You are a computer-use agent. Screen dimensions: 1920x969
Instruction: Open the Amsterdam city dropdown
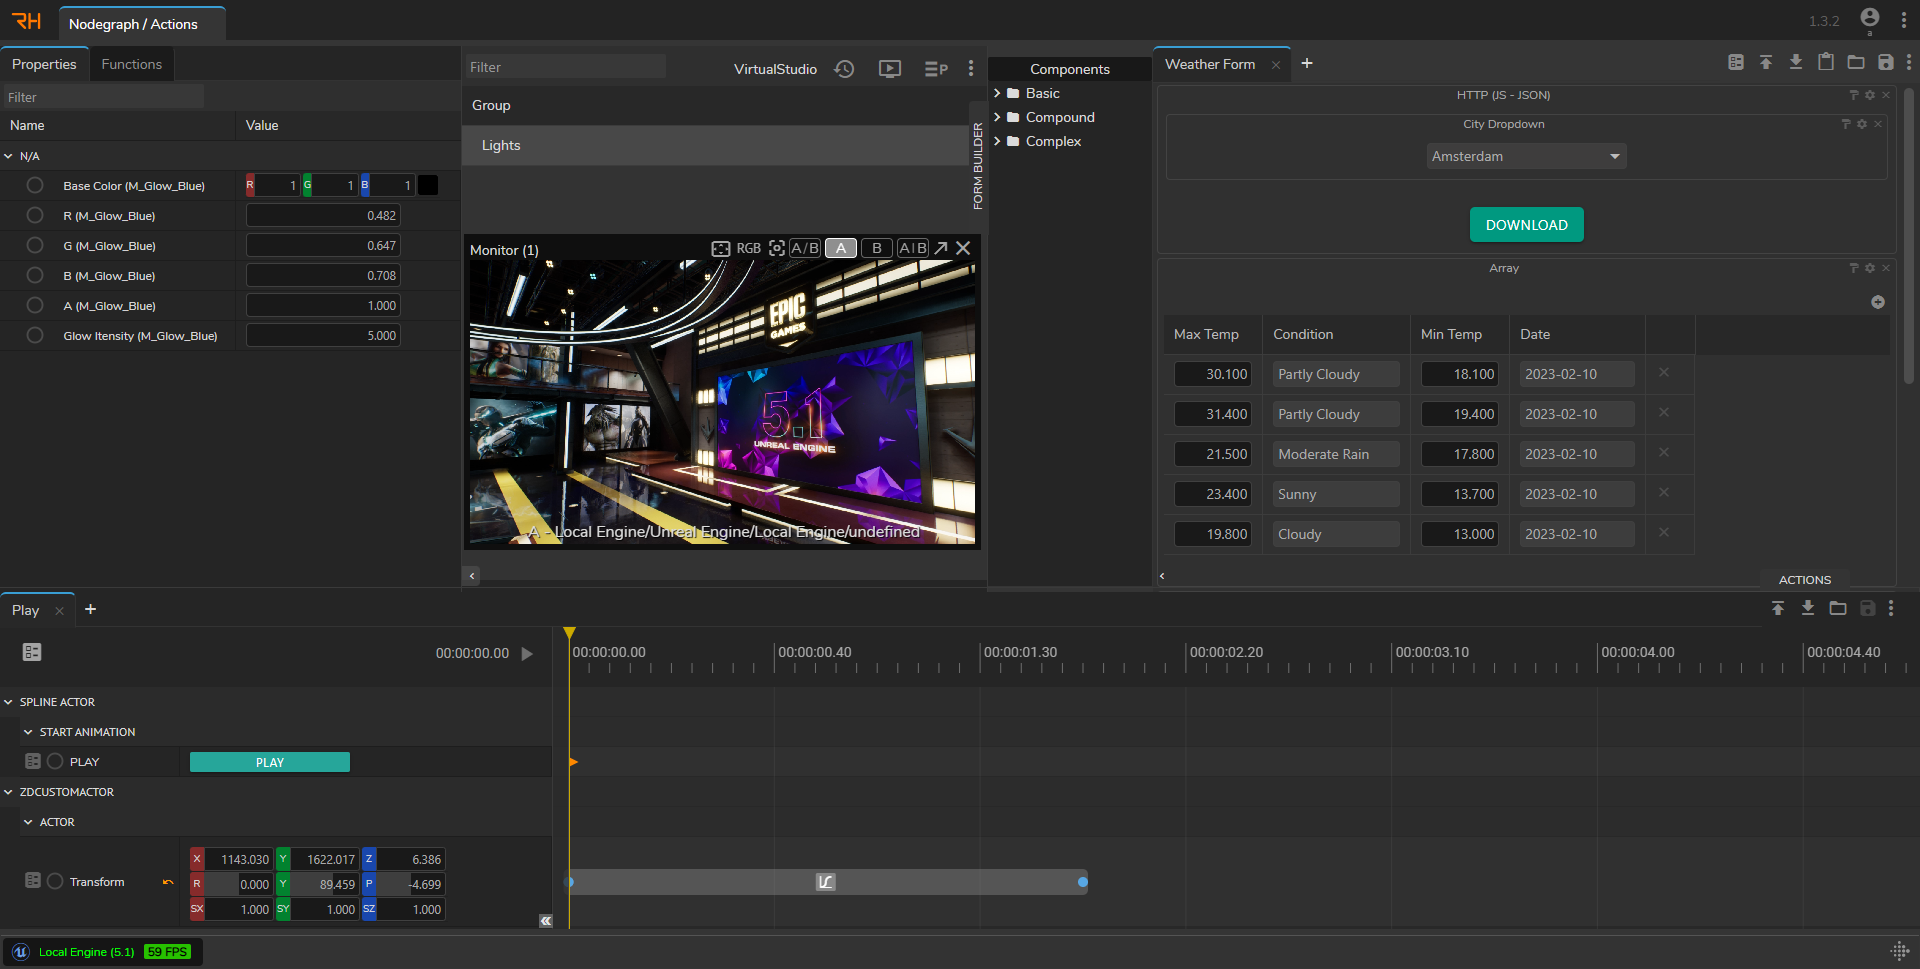tap(1525, 157)
